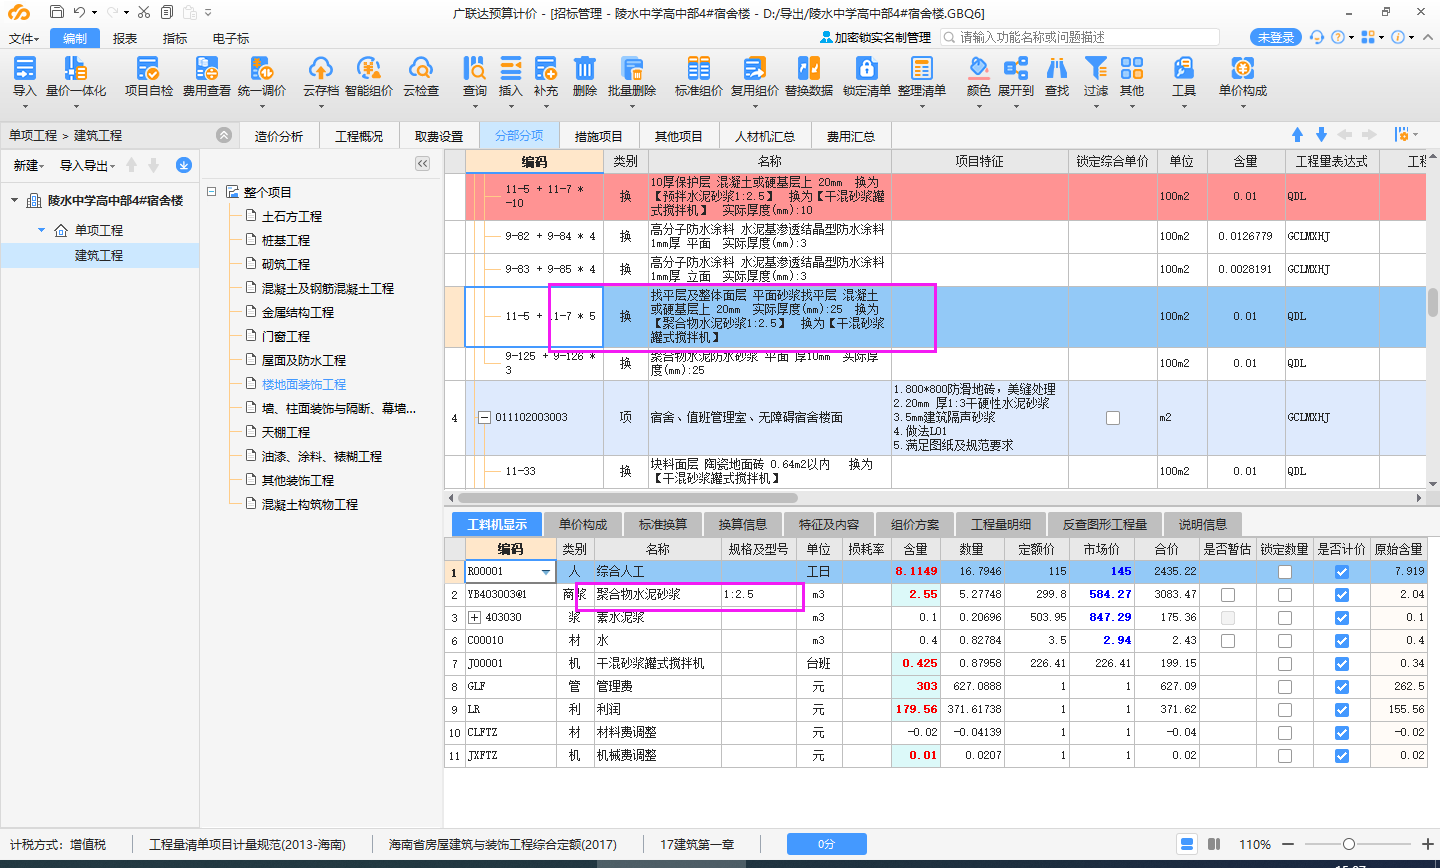Toggle 锁定数量 checkbox for 聚合物水泥砂浆 row
1440x868 pixels.
coord(1285,595)
